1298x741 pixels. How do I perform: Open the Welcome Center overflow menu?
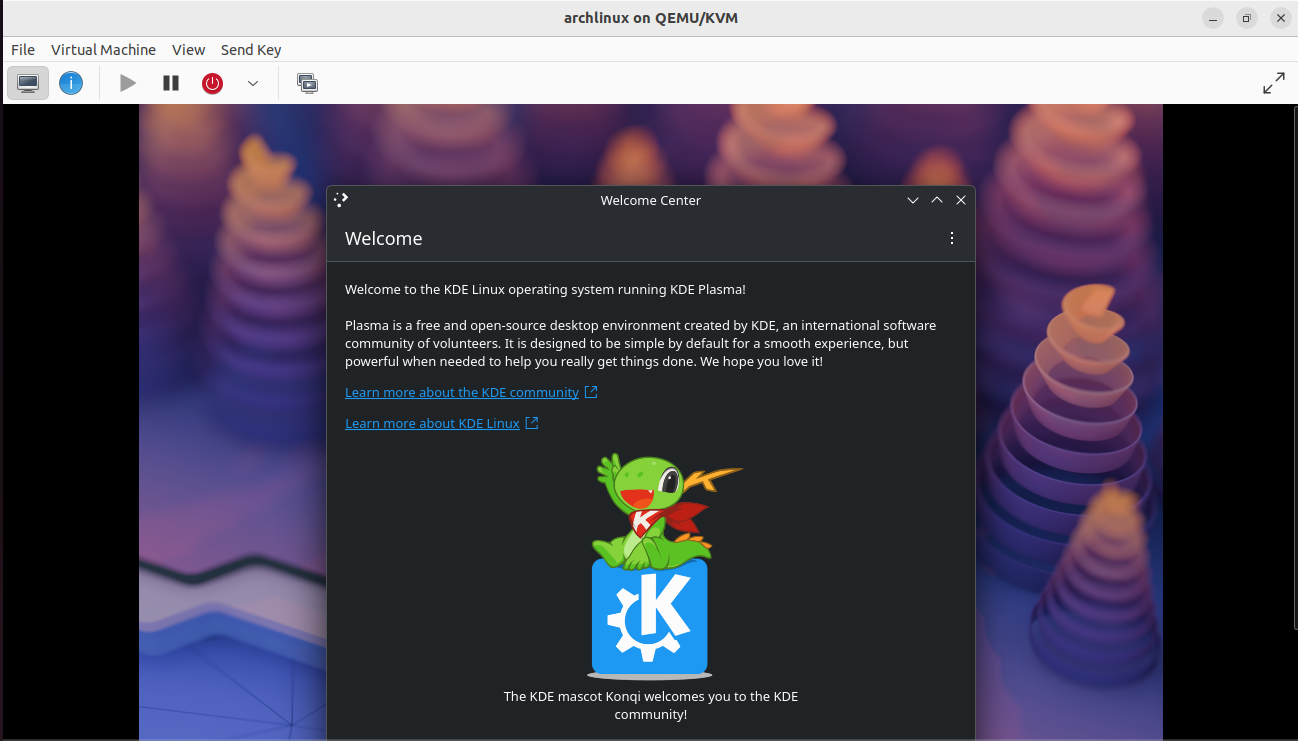click(951, 238)
